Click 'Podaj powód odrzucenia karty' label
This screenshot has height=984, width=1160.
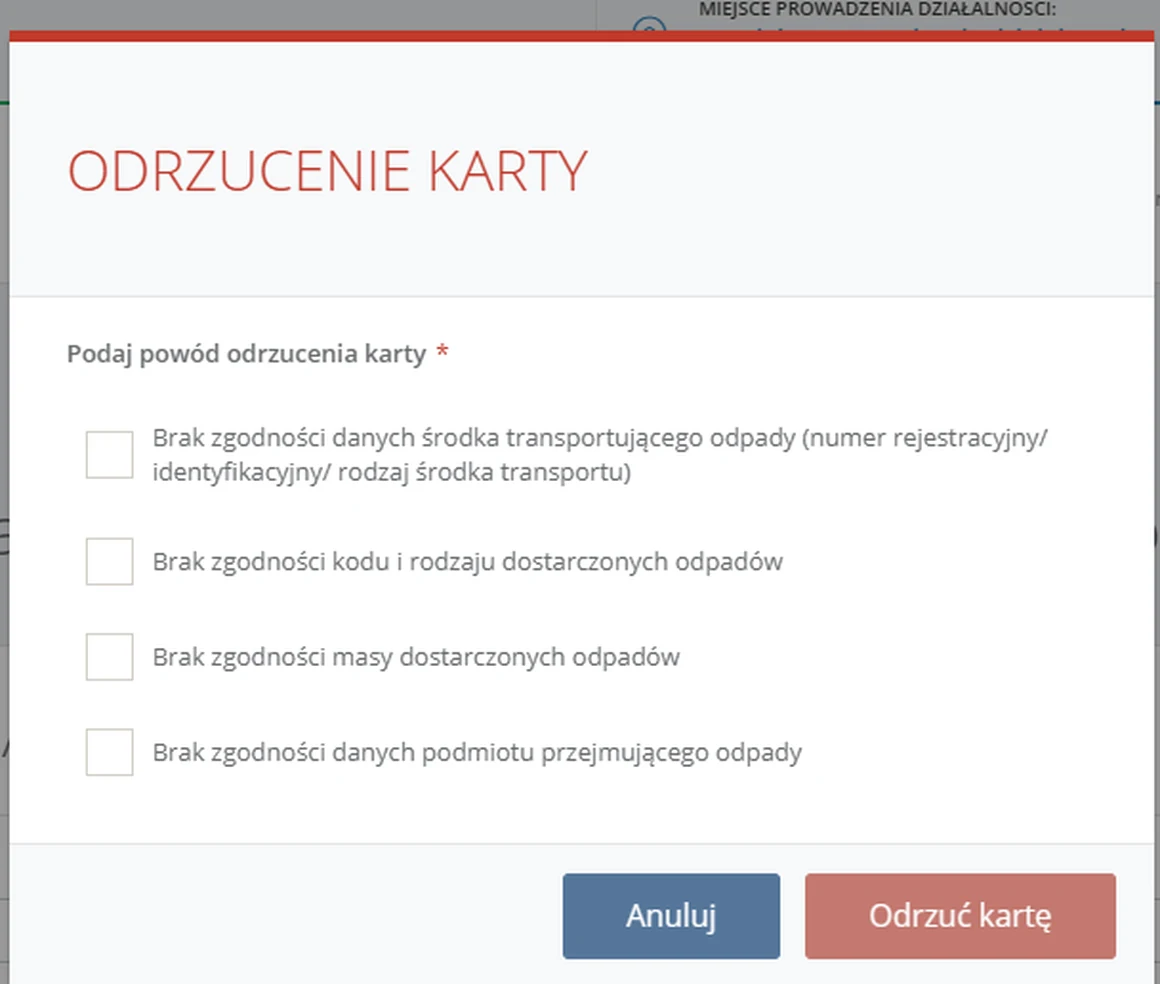pyautogui.click(x=246, y=354)
